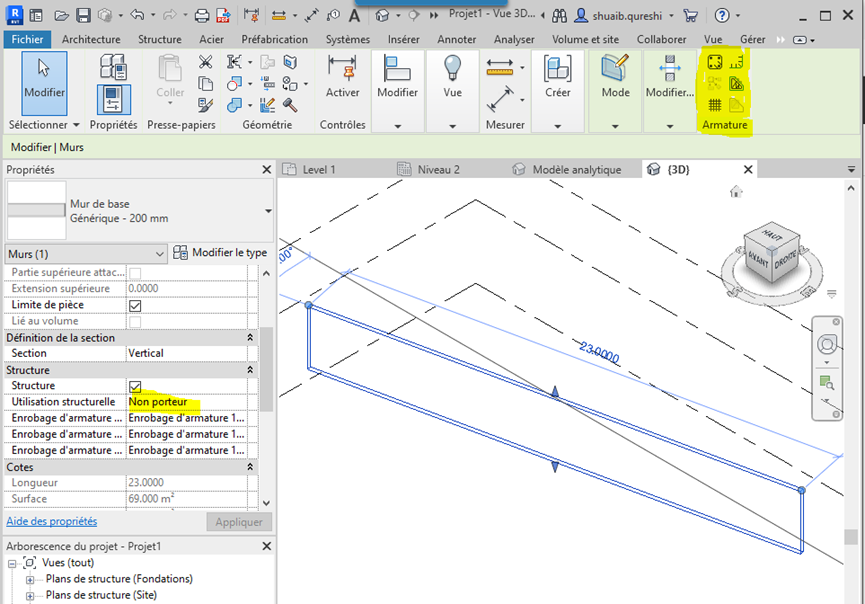The image size is (865, 604).
Task: Click the ViewCube home icon
Action: tap(737, 191)
